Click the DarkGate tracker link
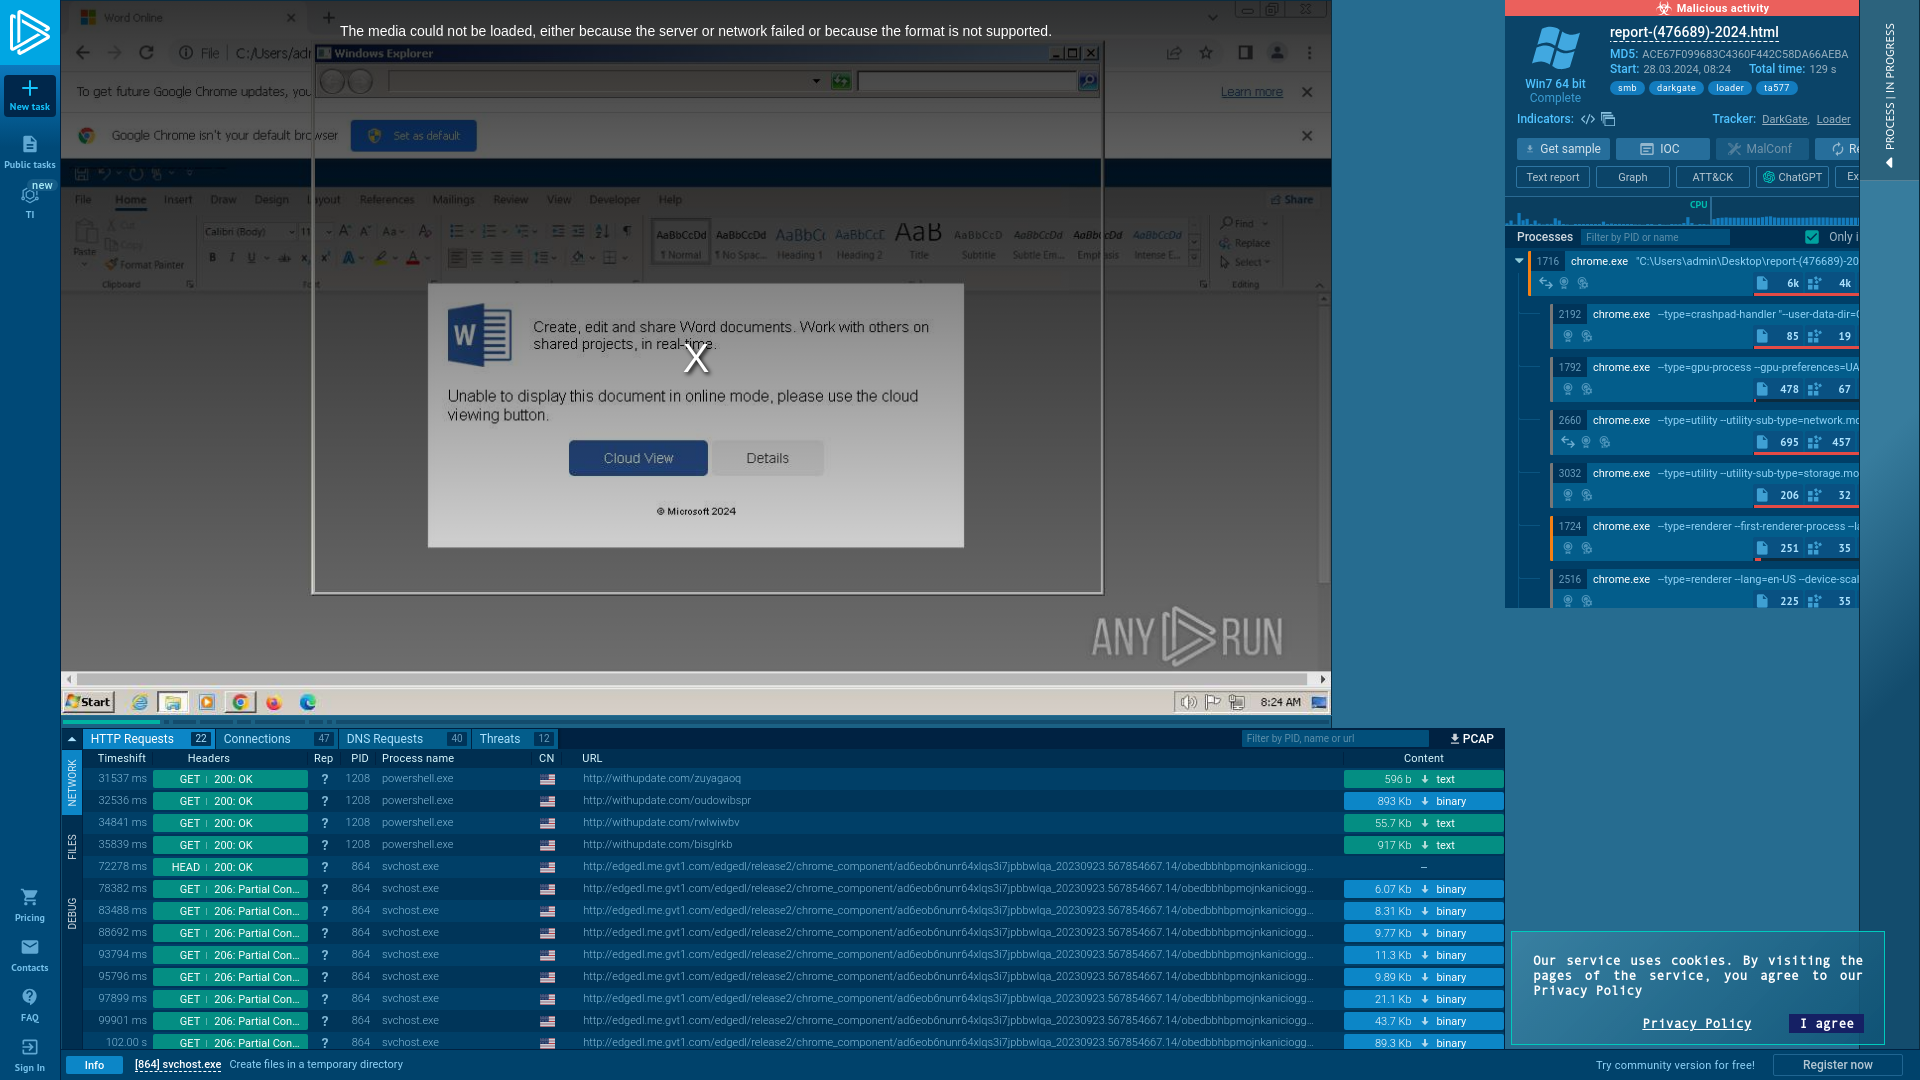 (x=1785, y=119)
